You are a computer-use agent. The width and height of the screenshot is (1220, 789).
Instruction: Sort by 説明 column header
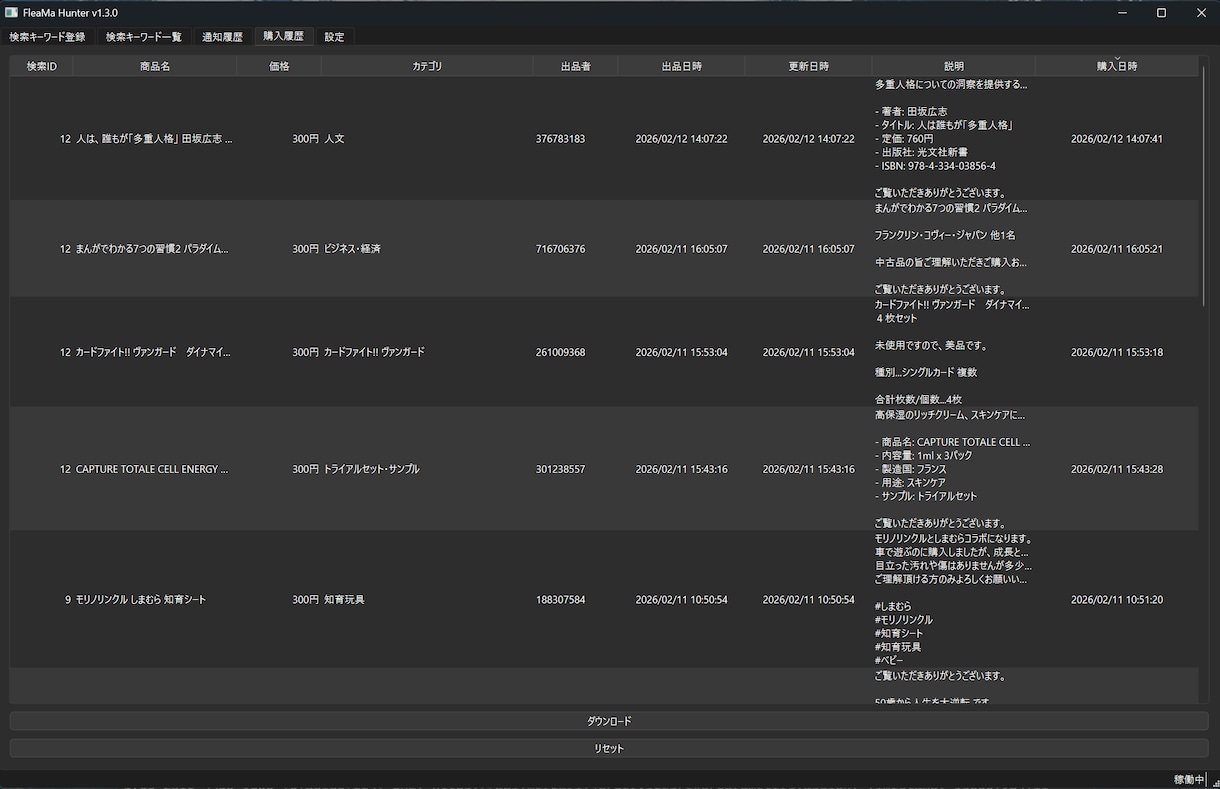[x=954, y=66]
